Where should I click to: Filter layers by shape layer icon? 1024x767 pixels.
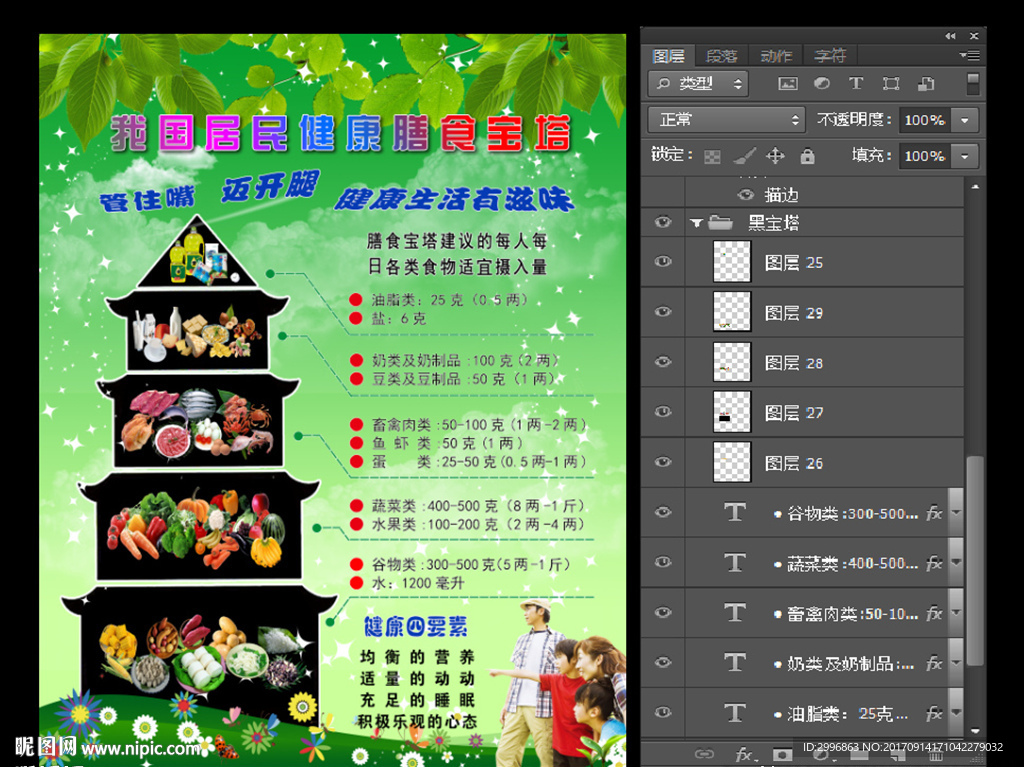pyautogui.click(x=891, y=84)
